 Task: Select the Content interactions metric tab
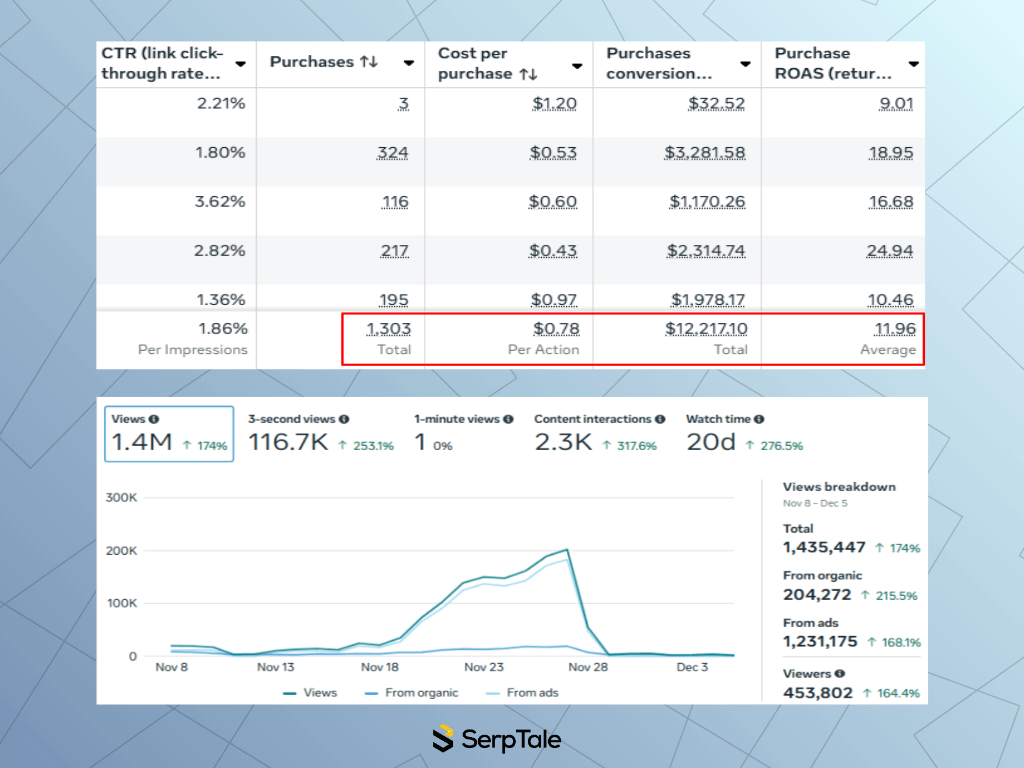click(600, 434)
